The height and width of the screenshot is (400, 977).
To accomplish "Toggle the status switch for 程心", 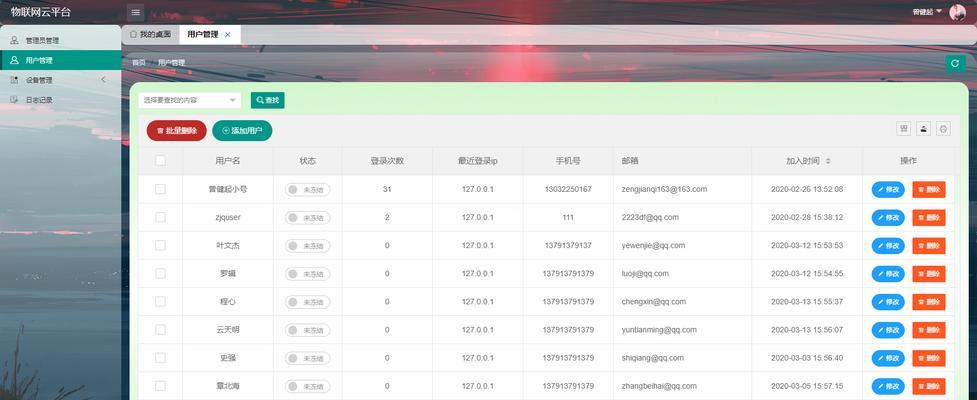I will pos(308,302).
